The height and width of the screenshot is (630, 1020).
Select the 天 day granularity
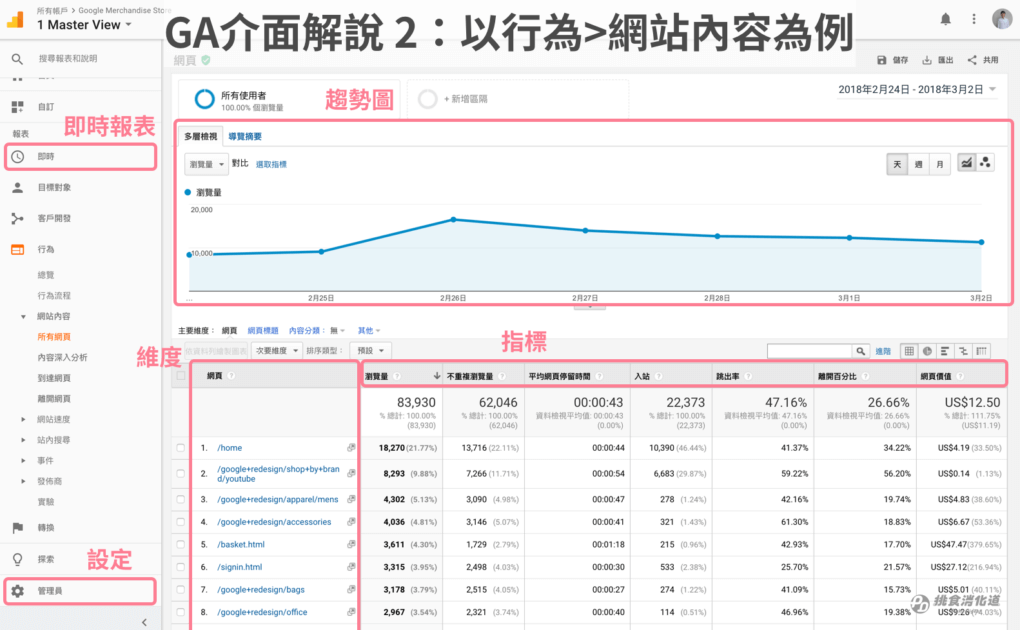pos(897,165)
